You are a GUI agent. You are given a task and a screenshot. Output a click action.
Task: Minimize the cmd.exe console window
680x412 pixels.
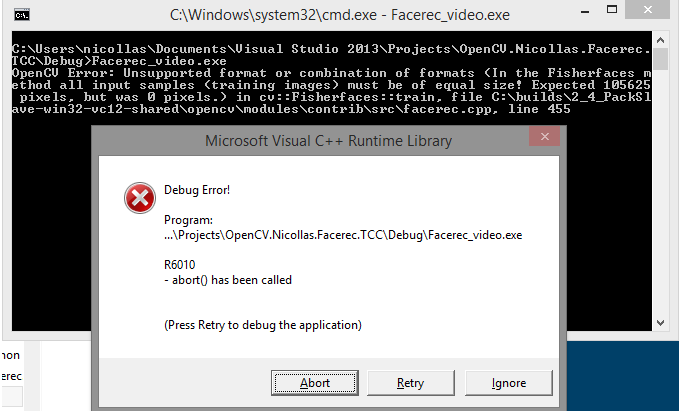click(x=585, y=11)
